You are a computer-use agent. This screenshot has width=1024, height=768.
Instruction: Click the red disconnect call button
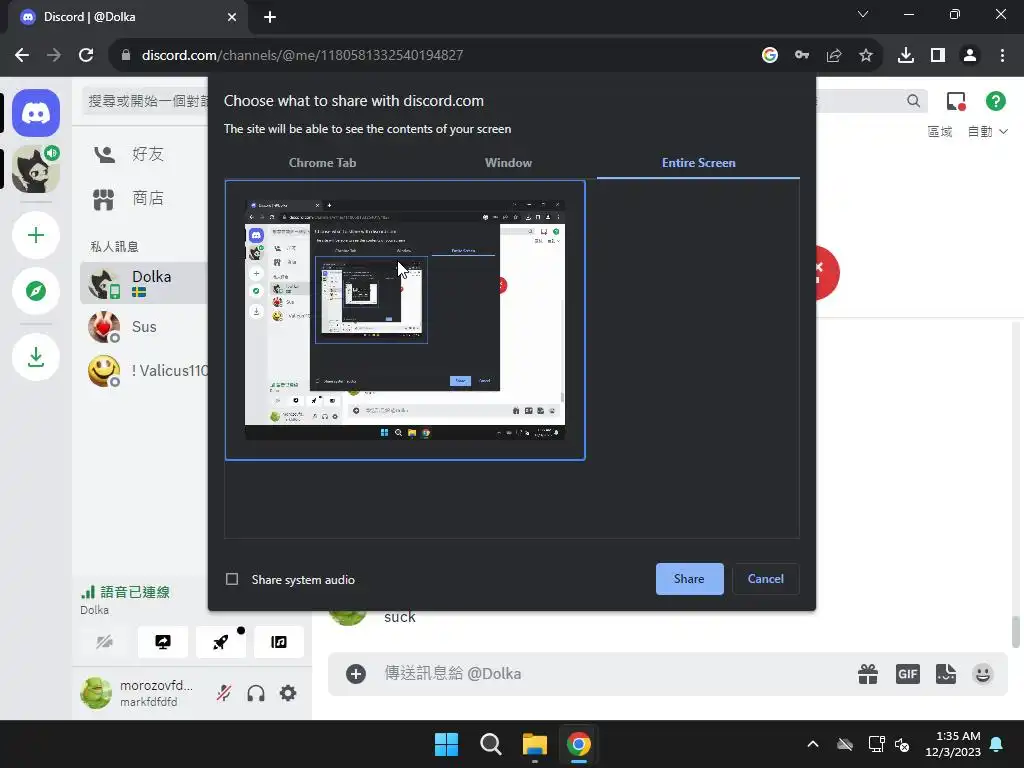(825, 273)
